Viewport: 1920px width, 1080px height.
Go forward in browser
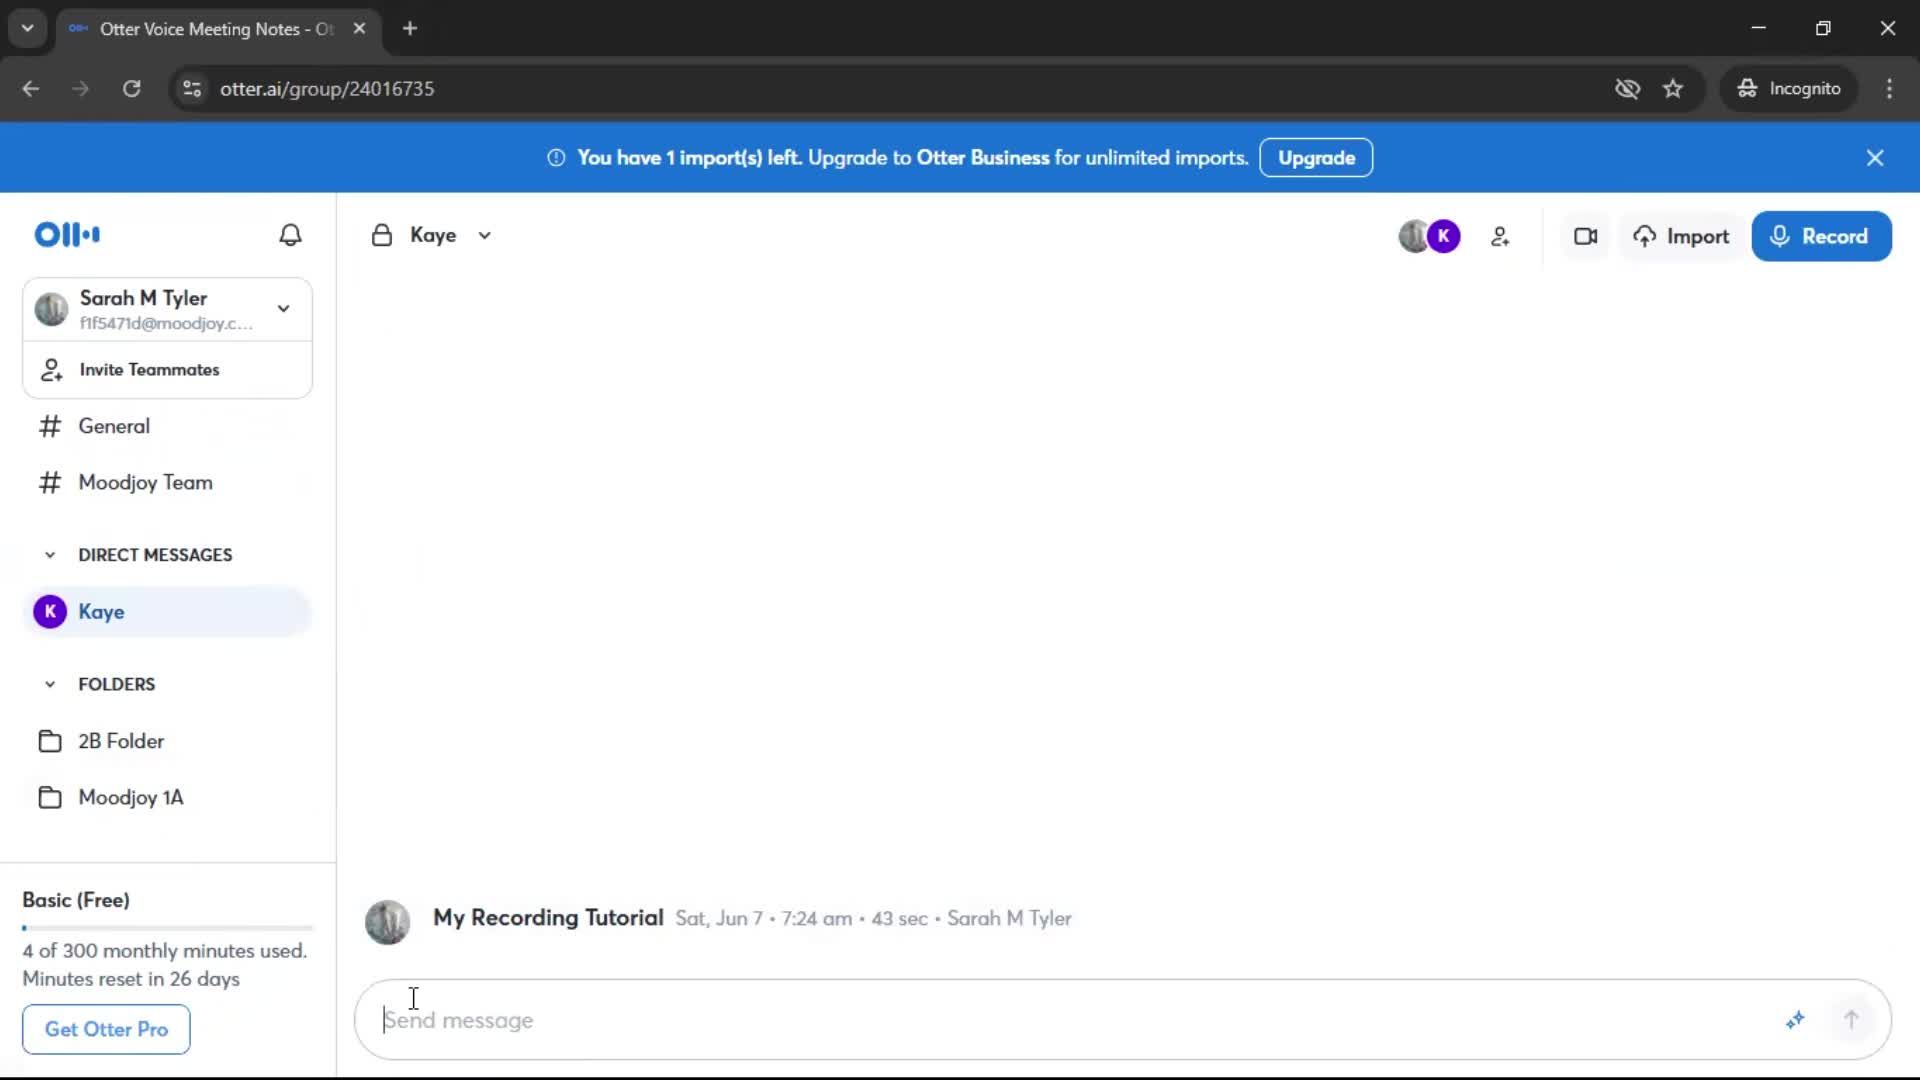[81, 89]
